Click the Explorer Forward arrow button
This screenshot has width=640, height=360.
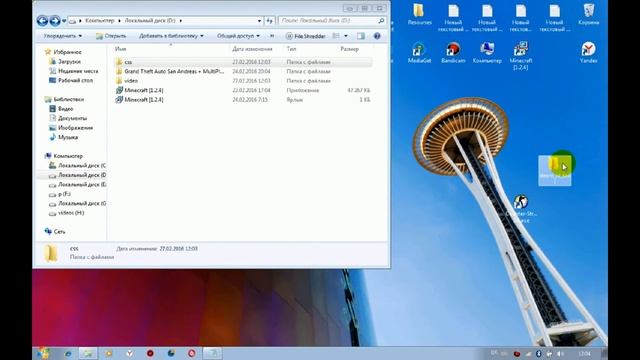click(55, 20)
